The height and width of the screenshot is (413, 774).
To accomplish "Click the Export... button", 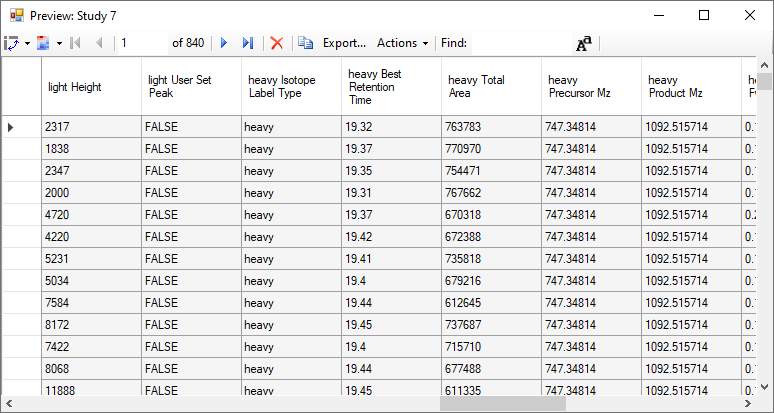I will tap(344, 43).
